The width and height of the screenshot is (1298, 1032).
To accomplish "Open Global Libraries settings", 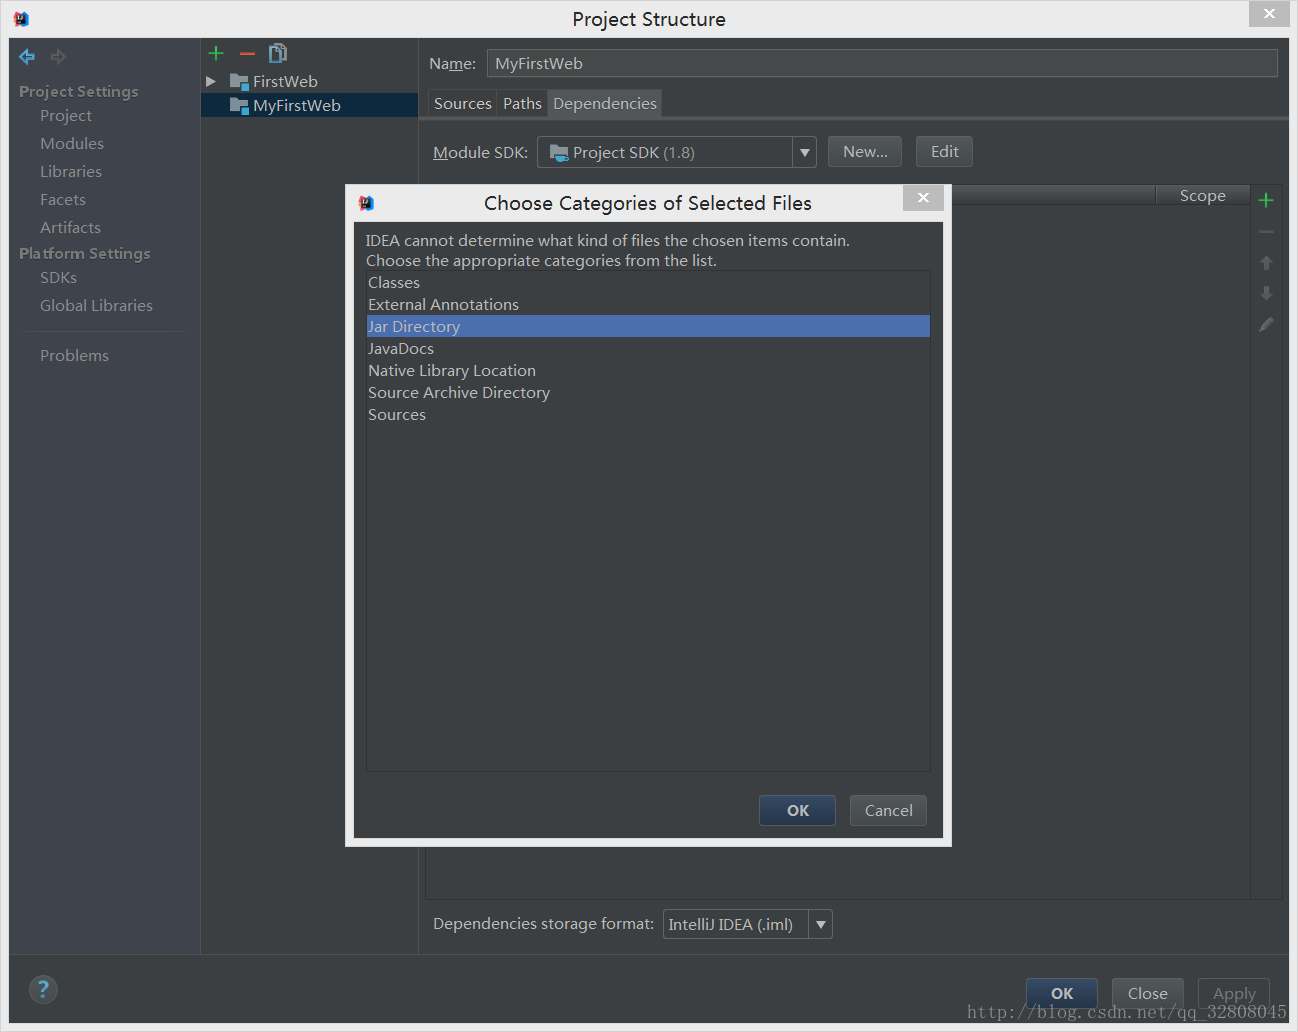I will (96, 305).
